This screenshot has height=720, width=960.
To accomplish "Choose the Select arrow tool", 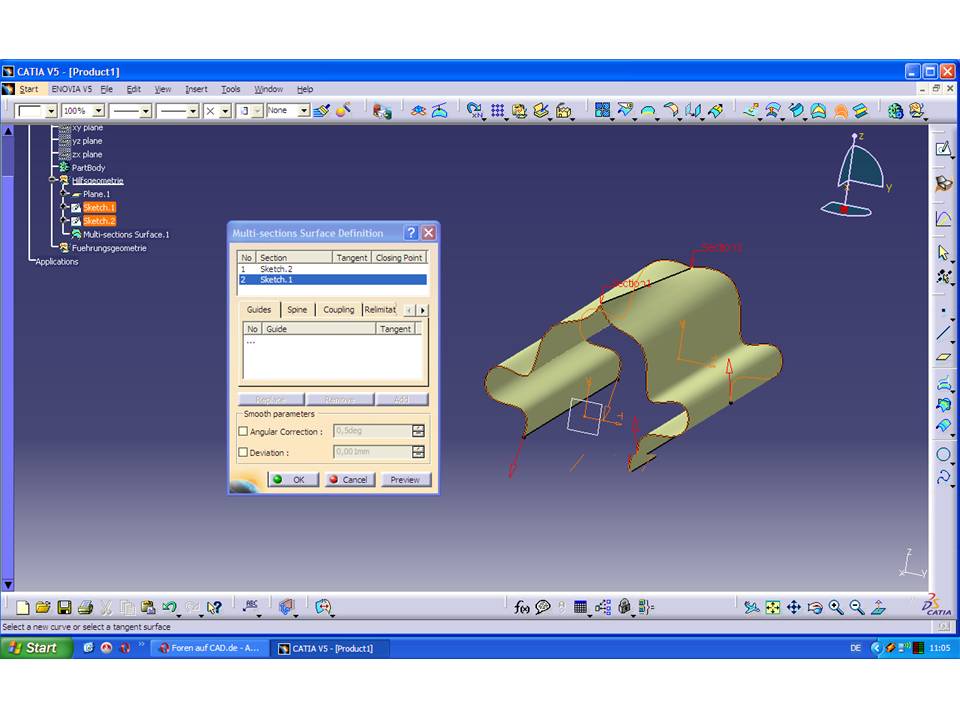I will (x=943, y=252).
